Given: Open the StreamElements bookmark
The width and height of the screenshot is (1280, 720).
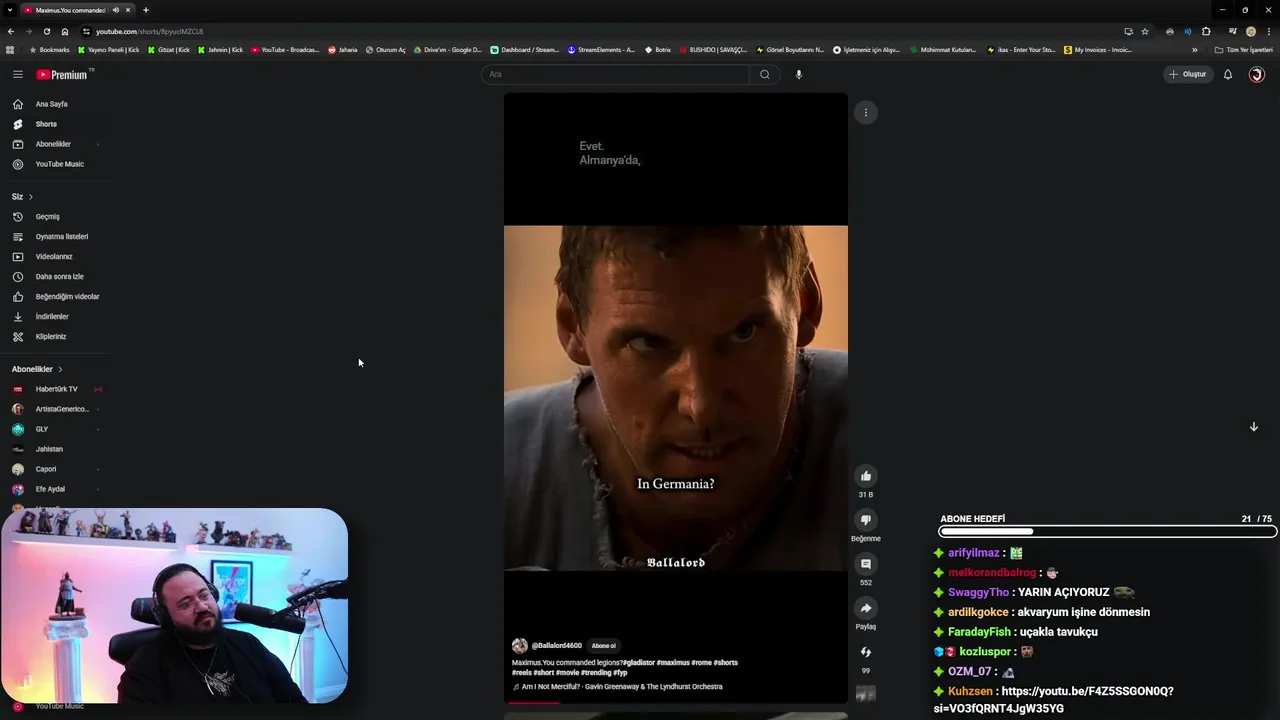Looking at the screenshot, I should click(x=600, y=50).
